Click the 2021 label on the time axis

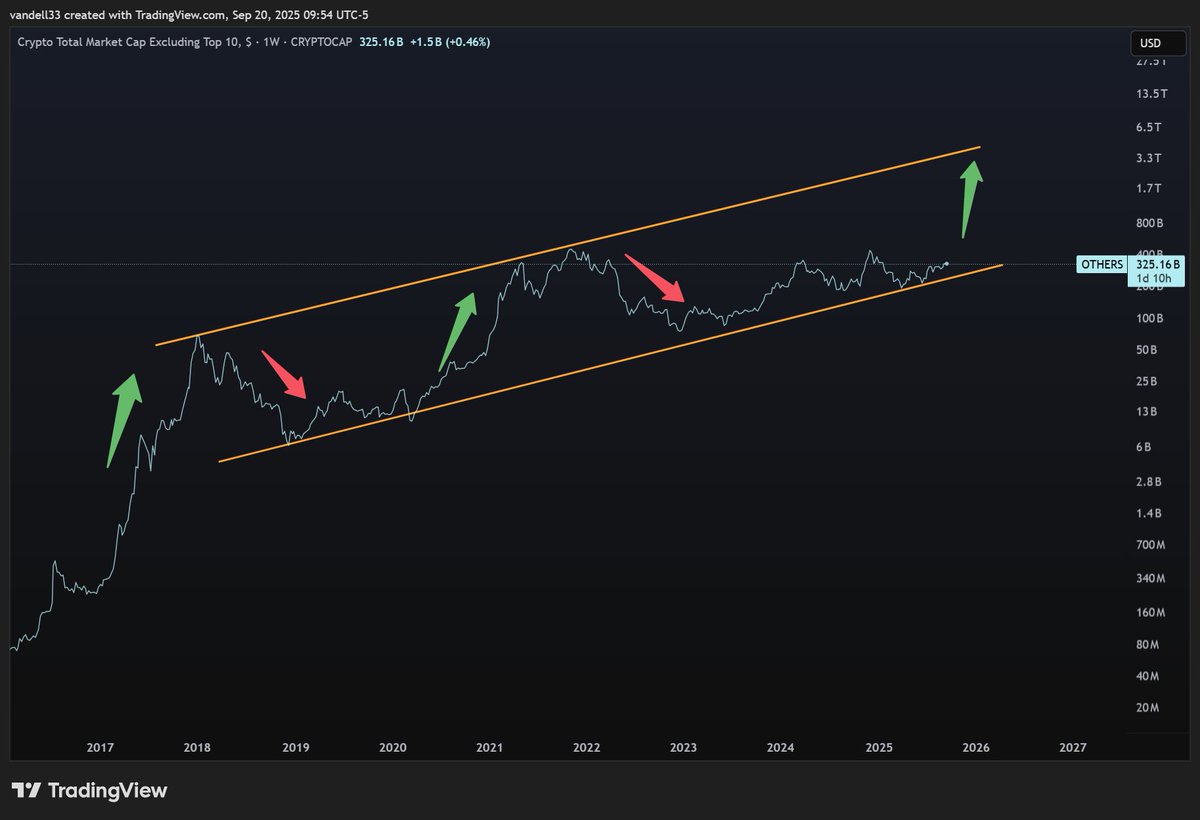(489, 748)
